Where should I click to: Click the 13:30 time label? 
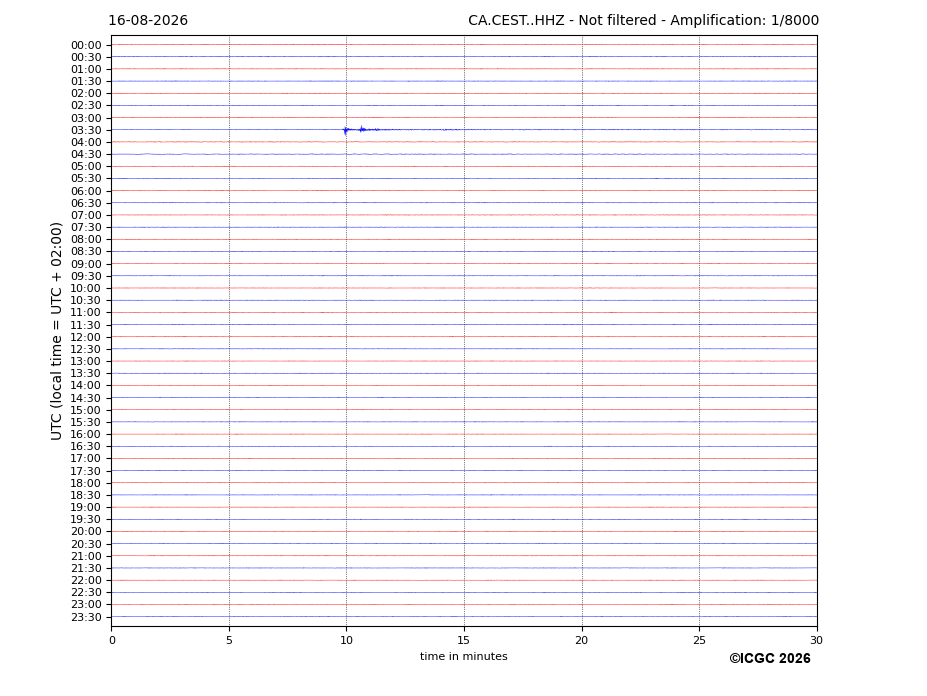tap(86, 373)
